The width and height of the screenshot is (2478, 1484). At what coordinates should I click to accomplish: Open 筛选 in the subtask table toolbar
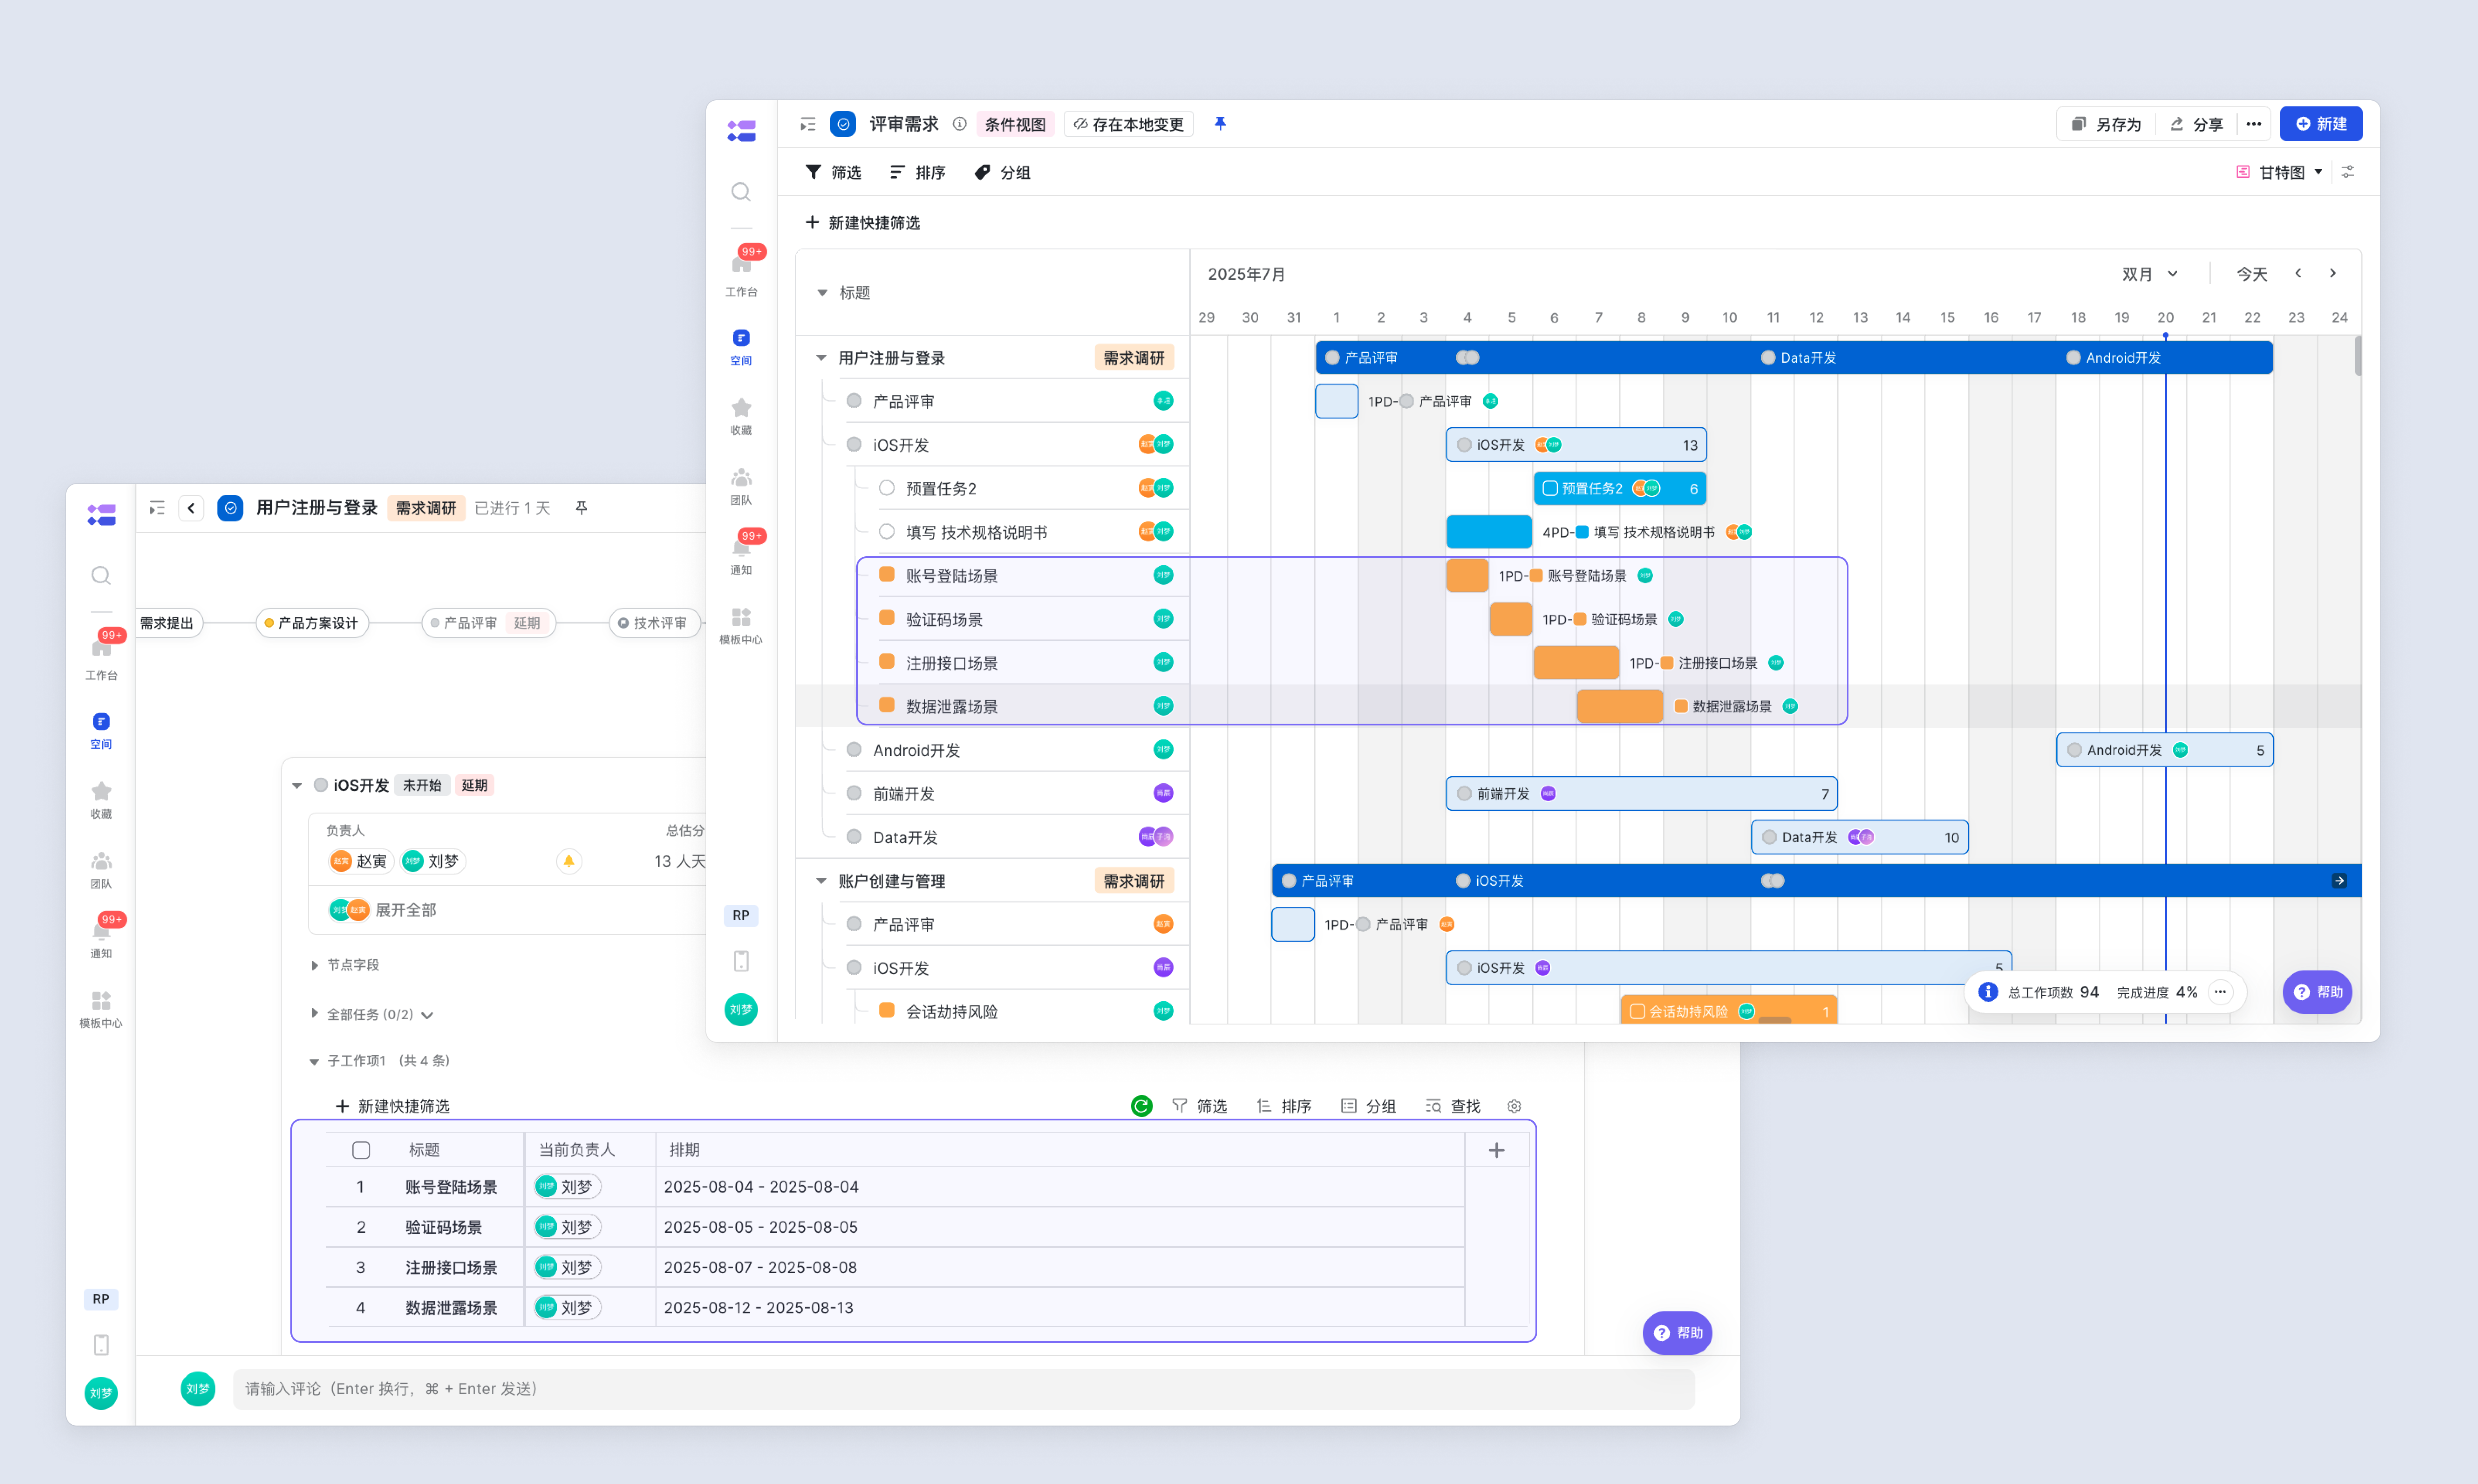tap(1199, 1106)
